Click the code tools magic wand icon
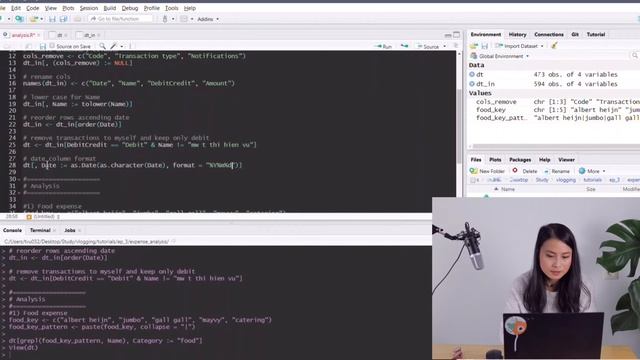The image size is (640, 360). point(113,46)
